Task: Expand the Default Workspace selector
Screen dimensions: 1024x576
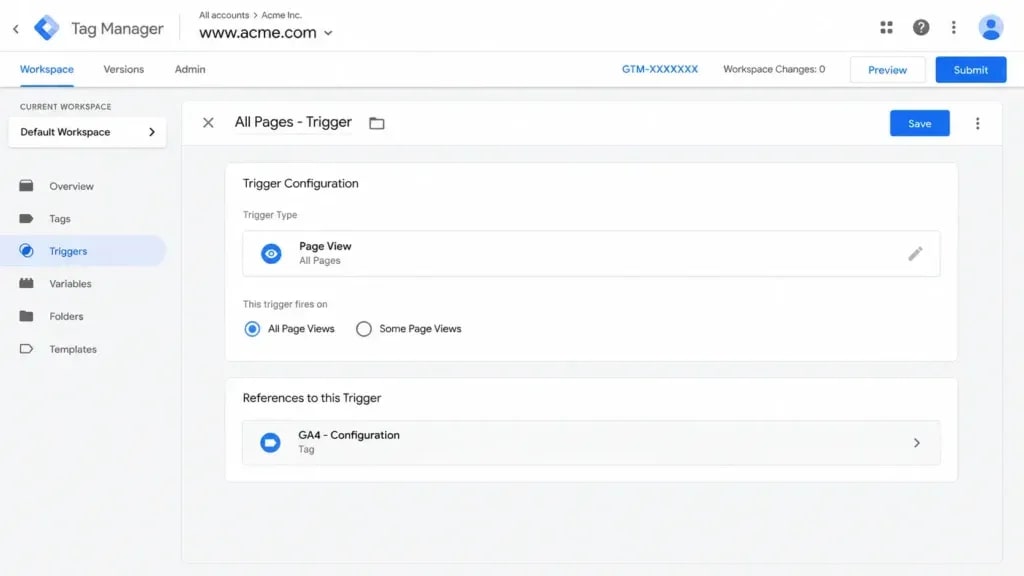Action: [x=88, y=132]
